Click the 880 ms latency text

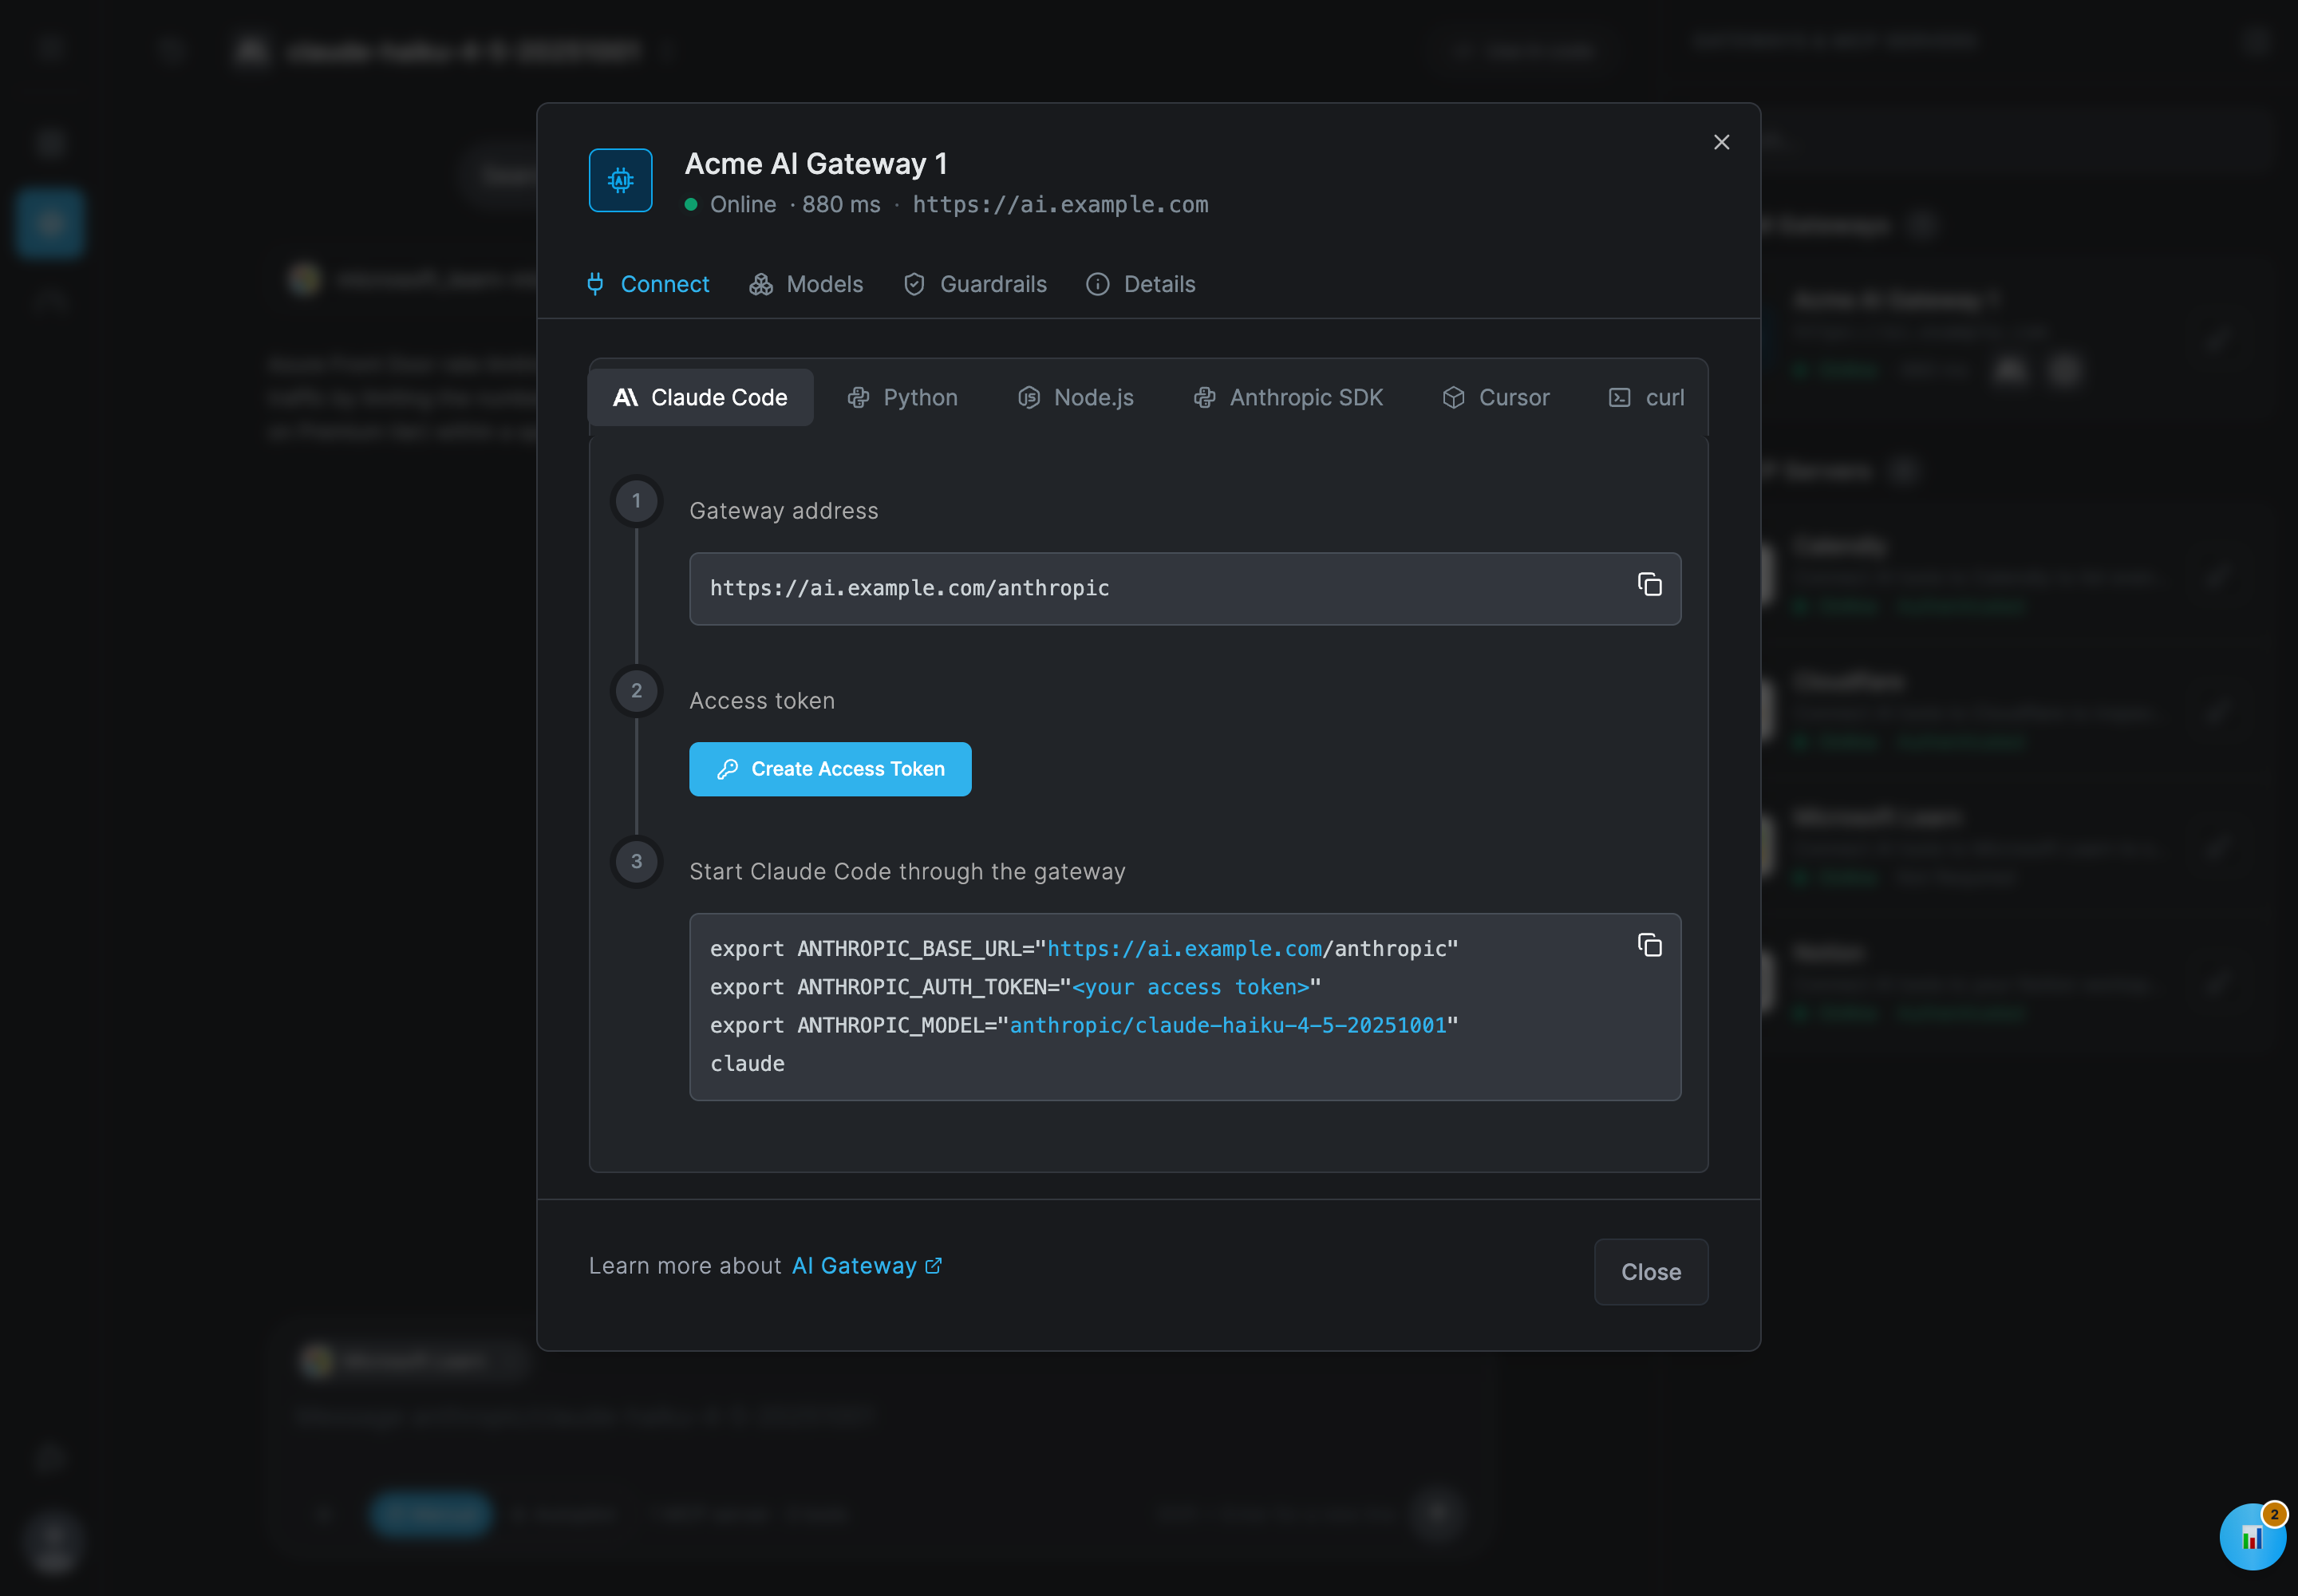pos(841,204)
